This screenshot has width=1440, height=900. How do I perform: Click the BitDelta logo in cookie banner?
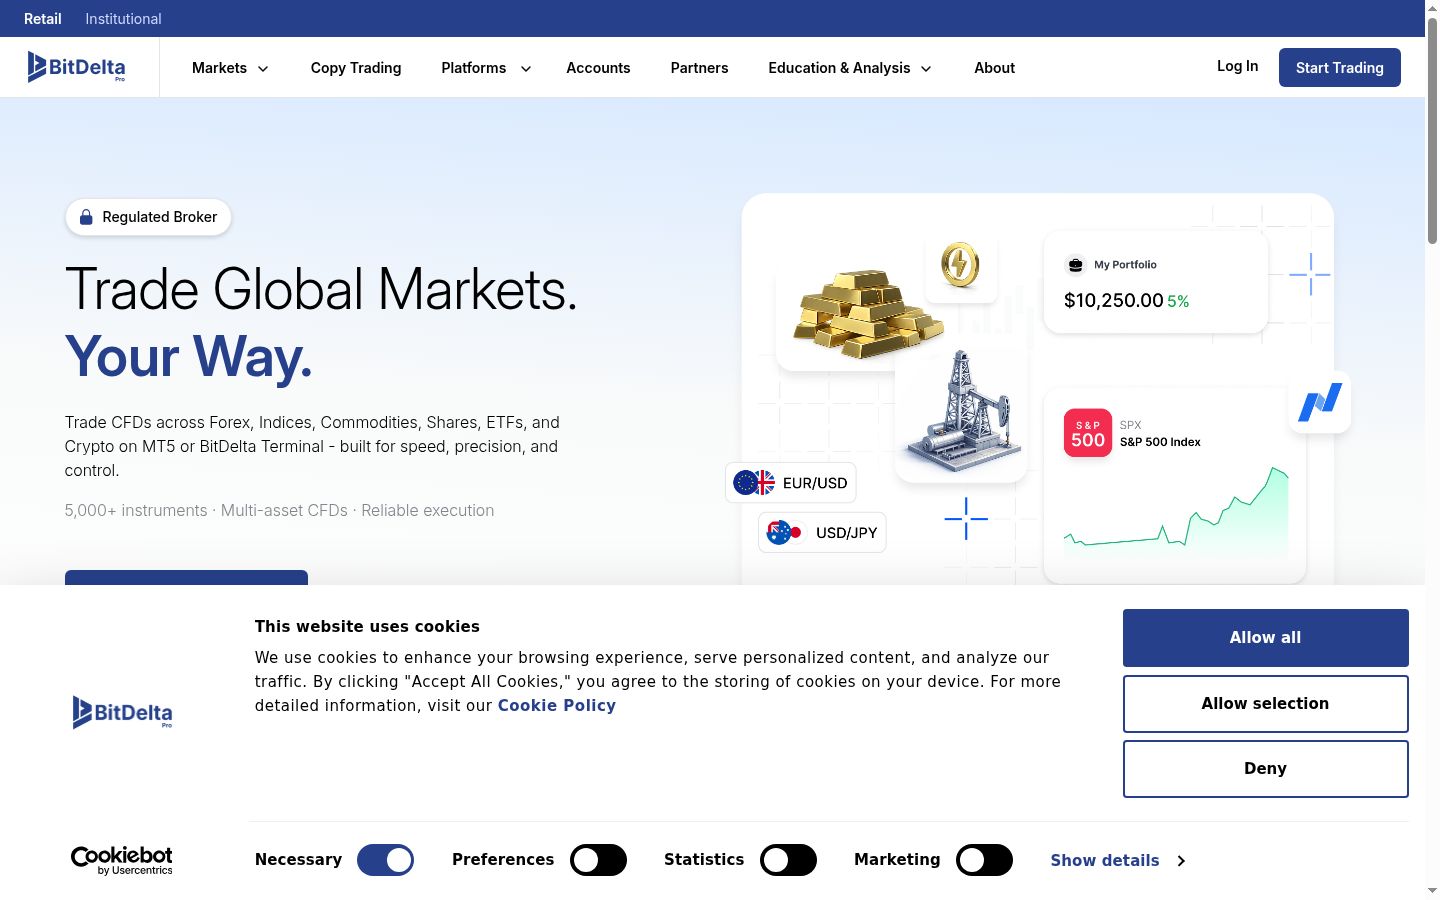pyautogui.click(x=122, y=712)
